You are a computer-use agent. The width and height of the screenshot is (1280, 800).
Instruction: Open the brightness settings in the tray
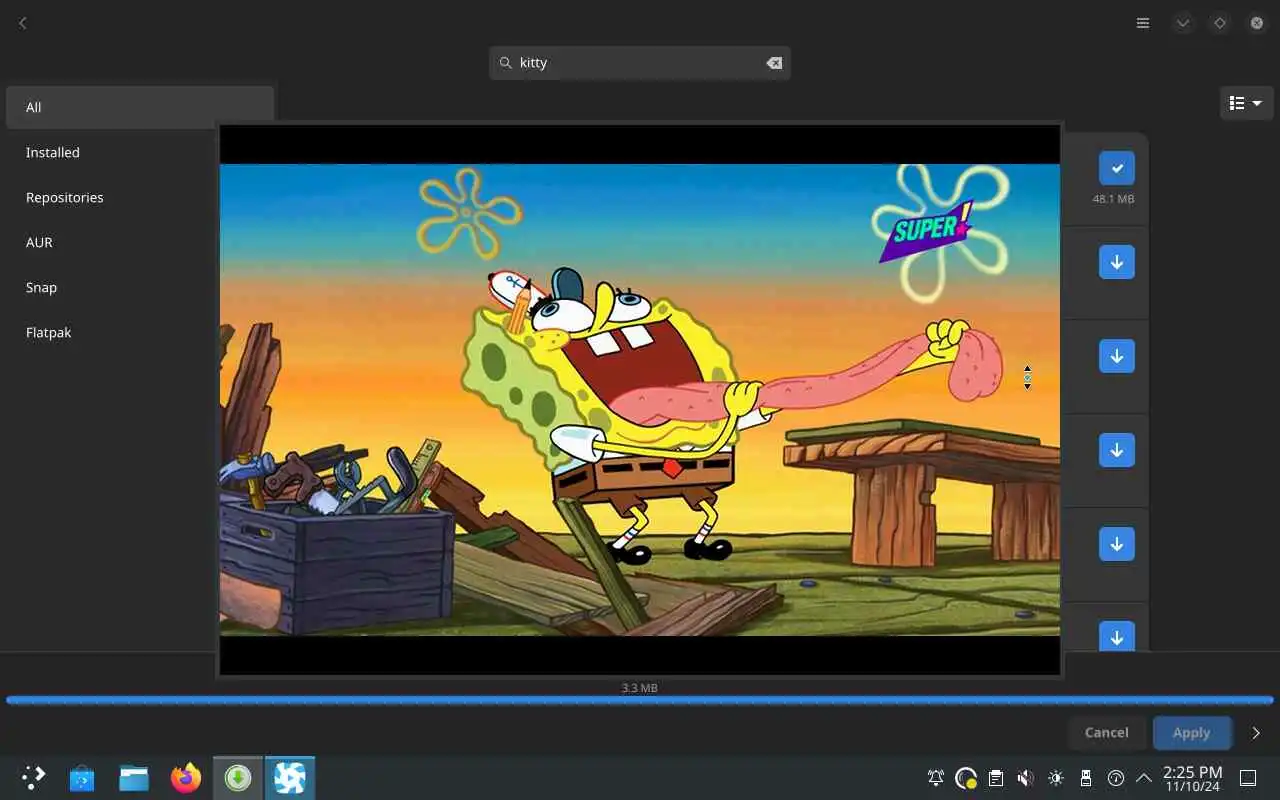[x=1056, y=778]
